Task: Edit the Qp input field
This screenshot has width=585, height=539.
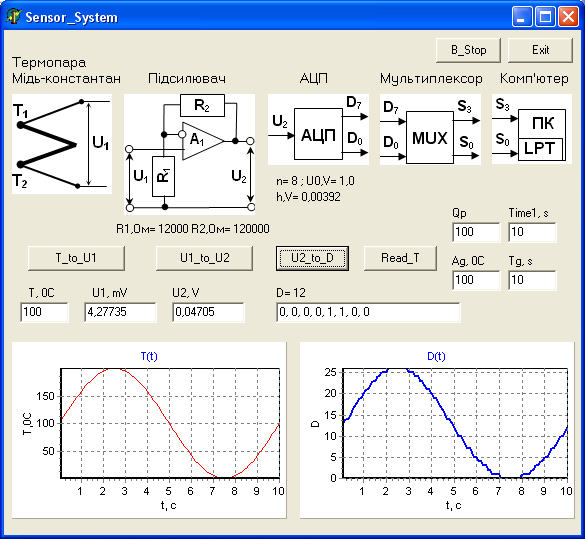Action: [x=476, y=232]
